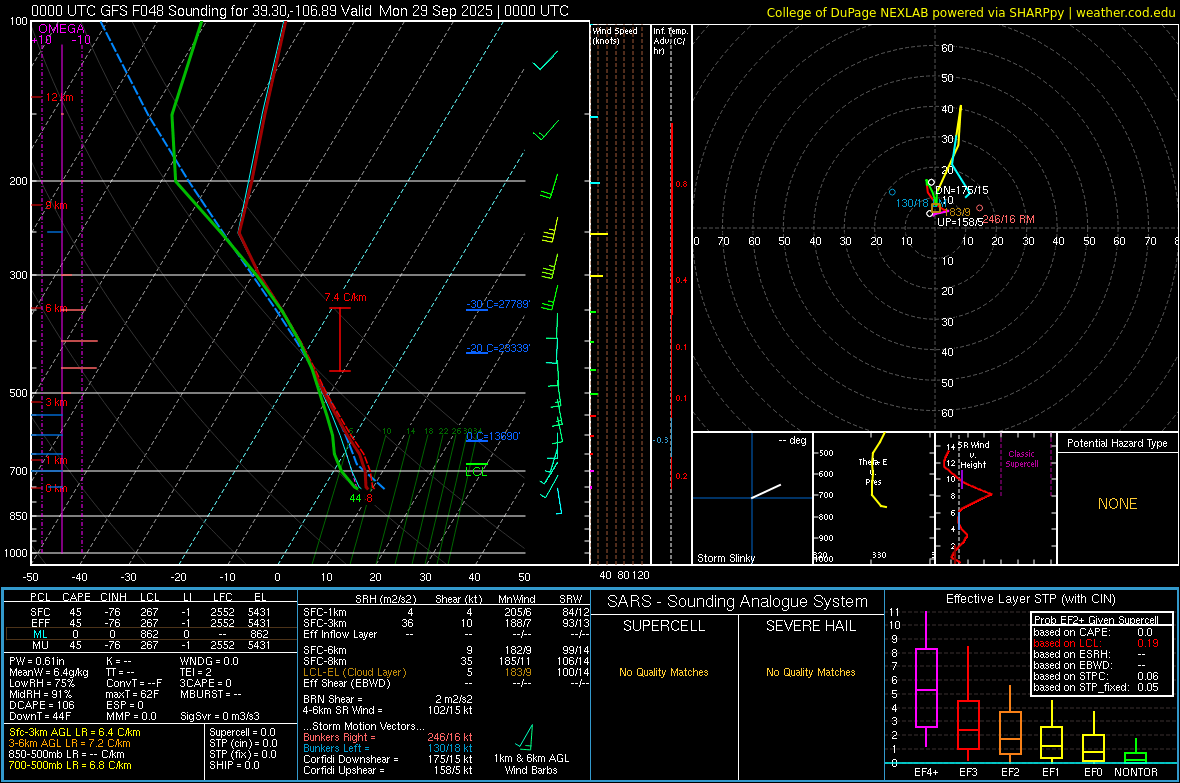Screen dimensions: 1180x783
Task: Click the 700-500mb LR = 6.8 C/km line
Action: coord(70,765)
